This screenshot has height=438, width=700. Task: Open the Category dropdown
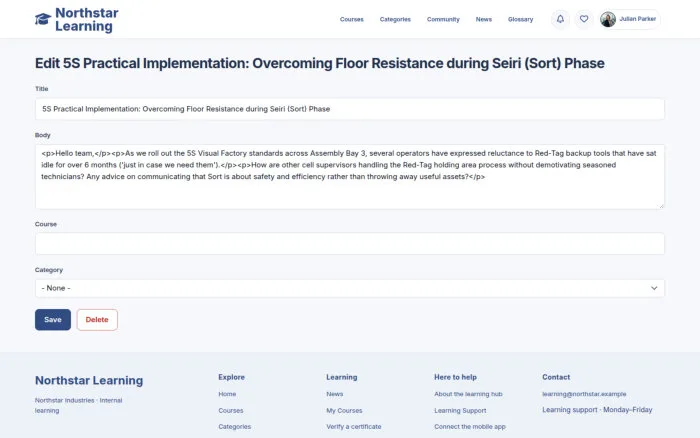pyautogui.click(x=350, y=288)
